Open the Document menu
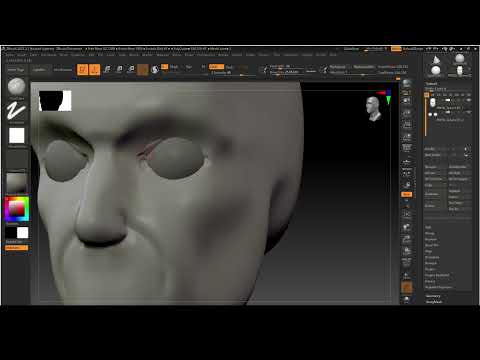Image resolution: width=480 pixels, height=360 pixels. click(49, 55)
